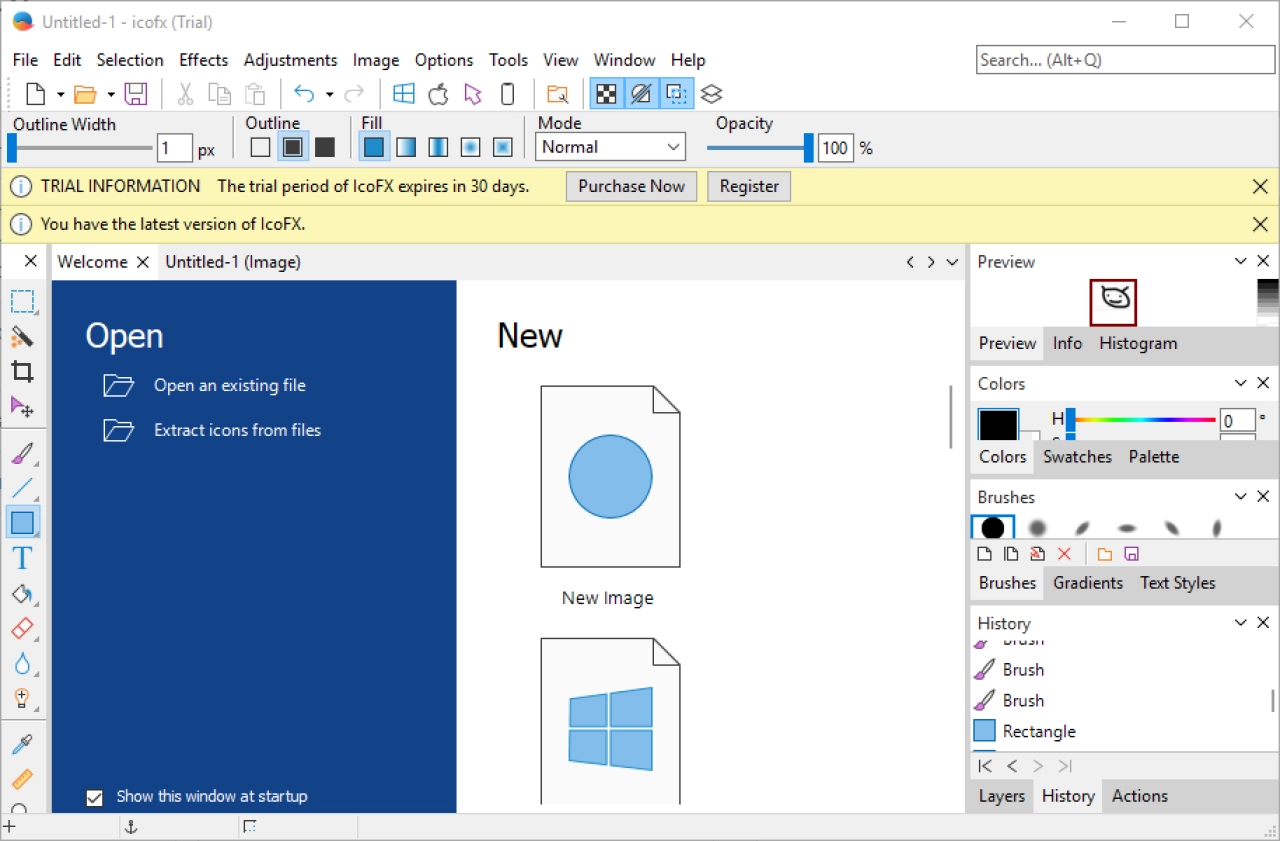The width and height of the screenshot is (1280, 841).
Task: Collapse the History panel chevron
Action: pos(1241,622)
